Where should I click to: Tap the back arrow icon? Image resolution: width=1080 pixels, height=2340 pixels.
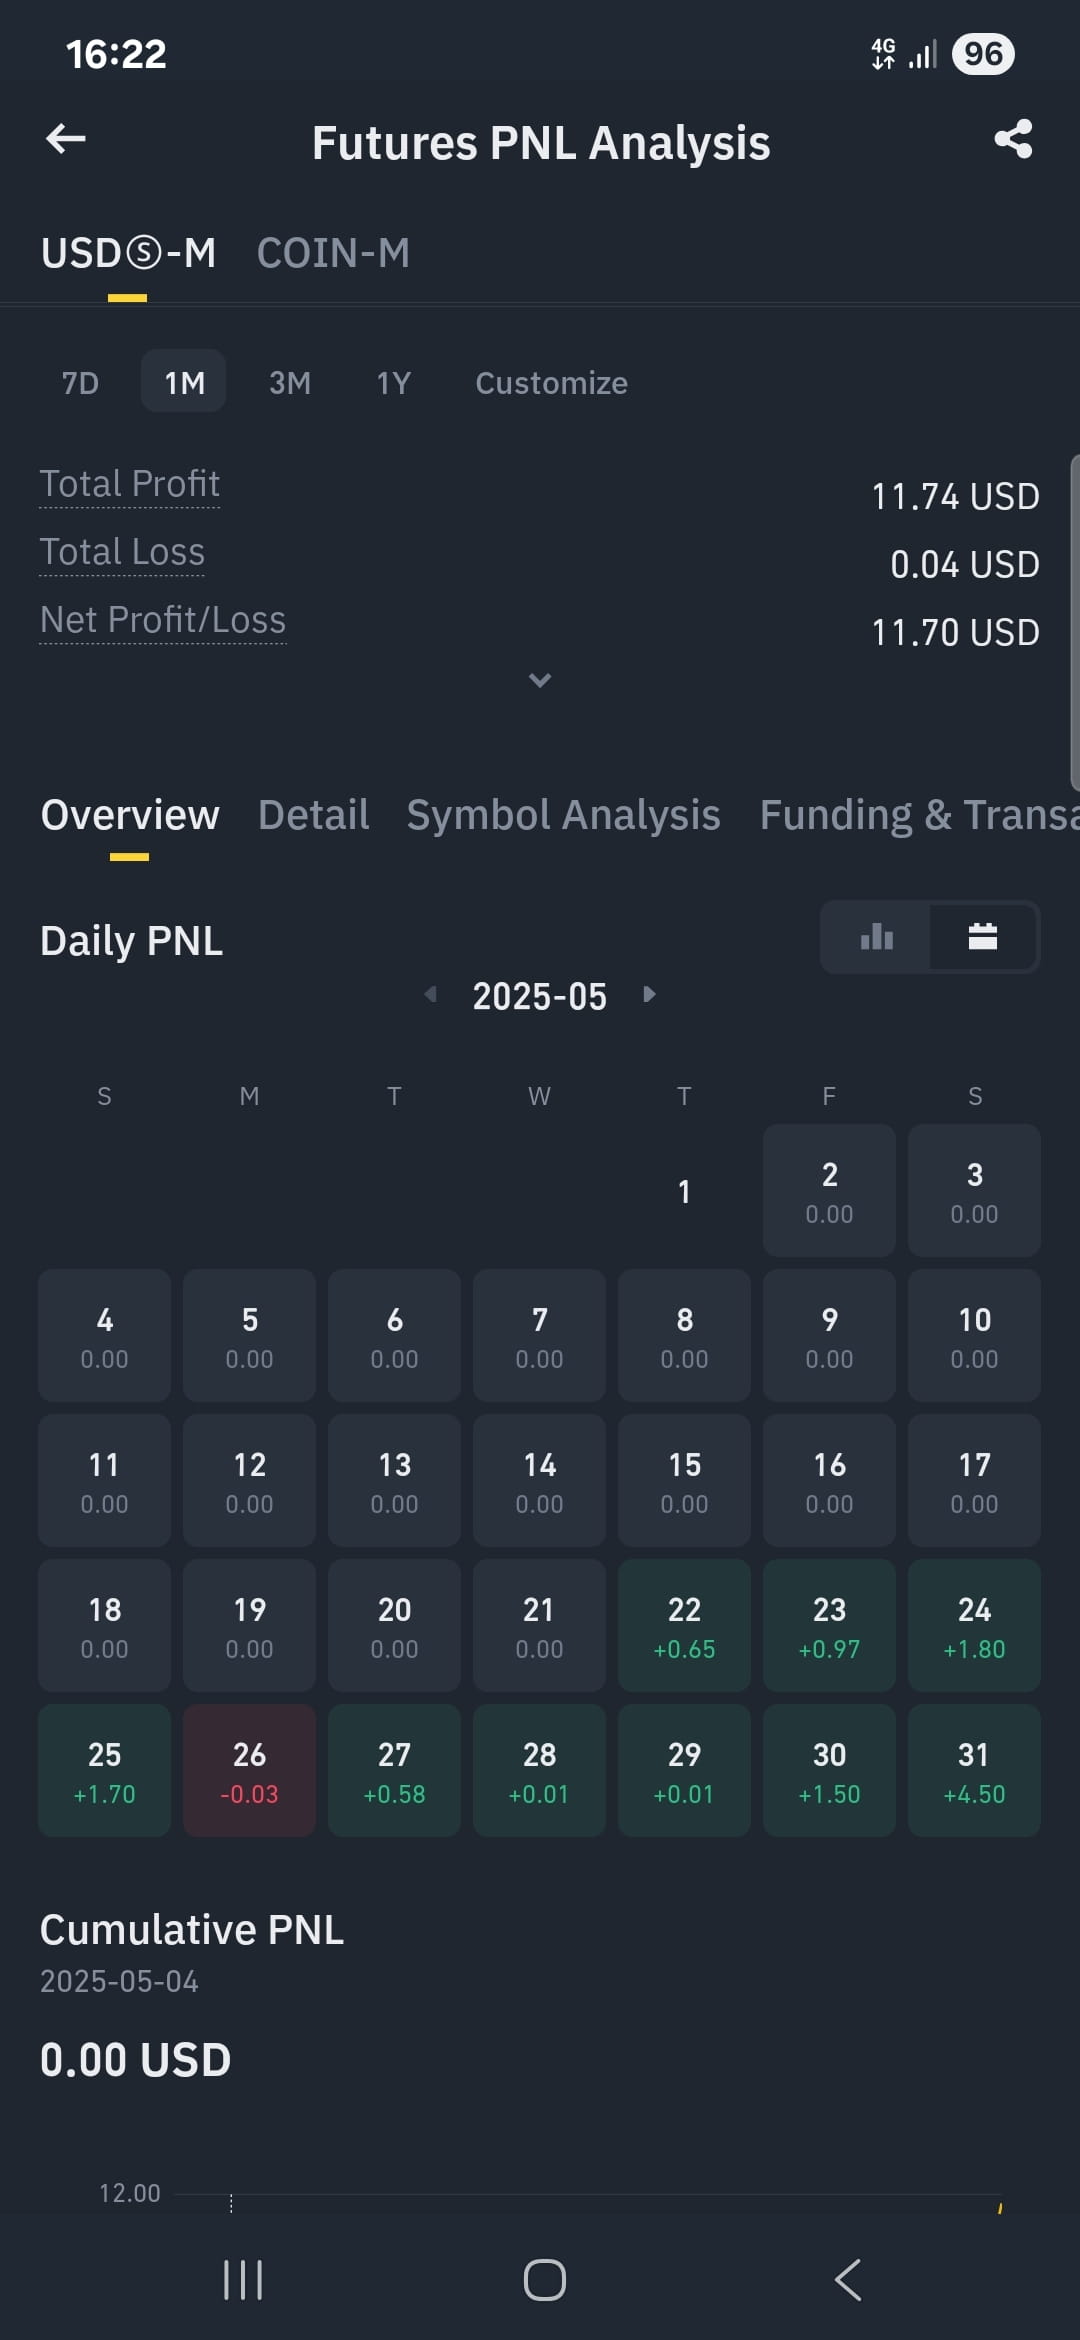(66, 139)
